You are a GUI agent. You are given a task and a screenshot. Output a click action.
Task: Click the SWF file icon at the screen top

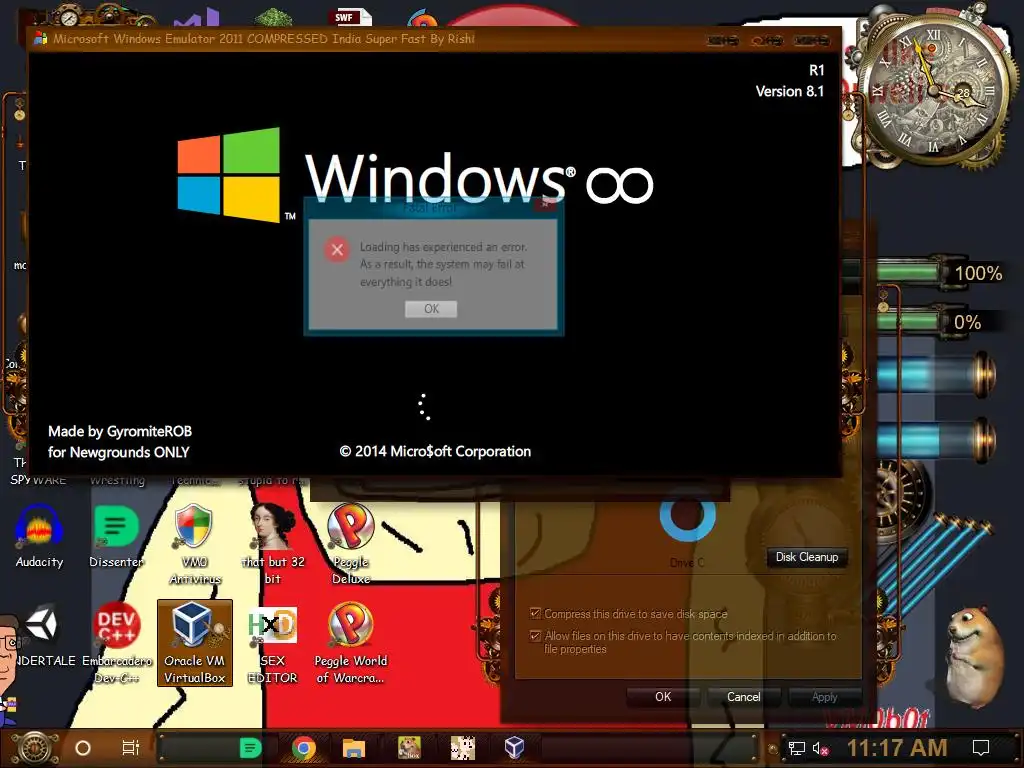(x=353, y=16)
